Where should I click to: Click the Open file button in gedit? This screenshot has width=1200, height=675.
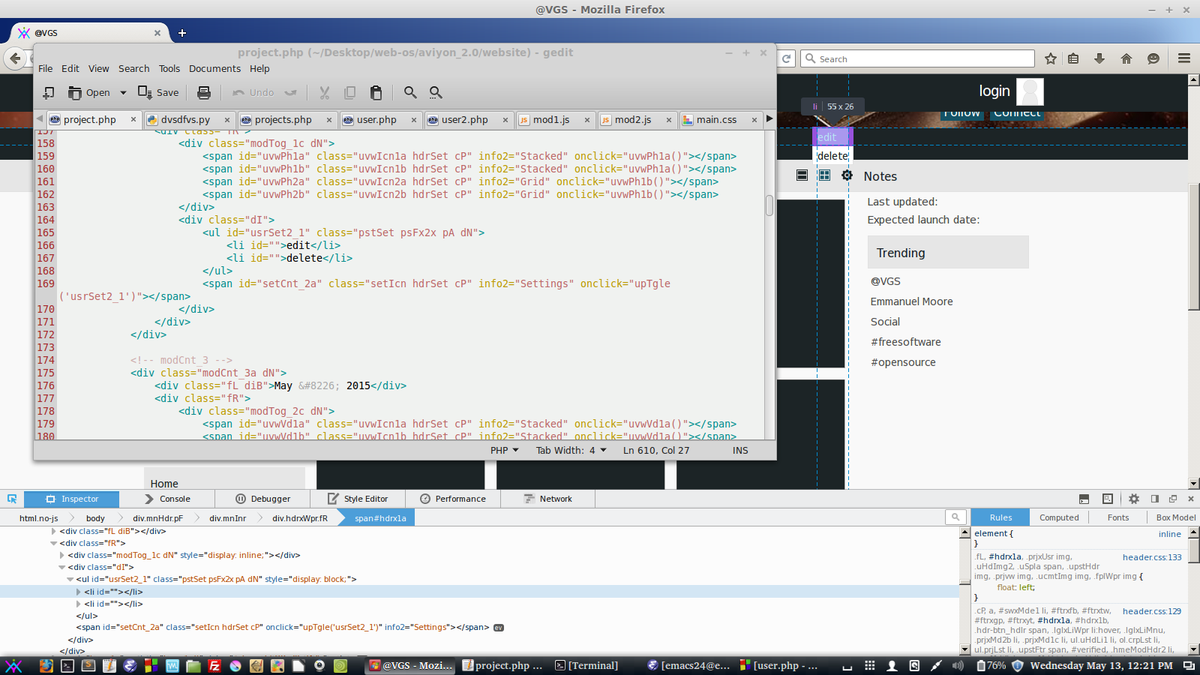pos(89,92)
